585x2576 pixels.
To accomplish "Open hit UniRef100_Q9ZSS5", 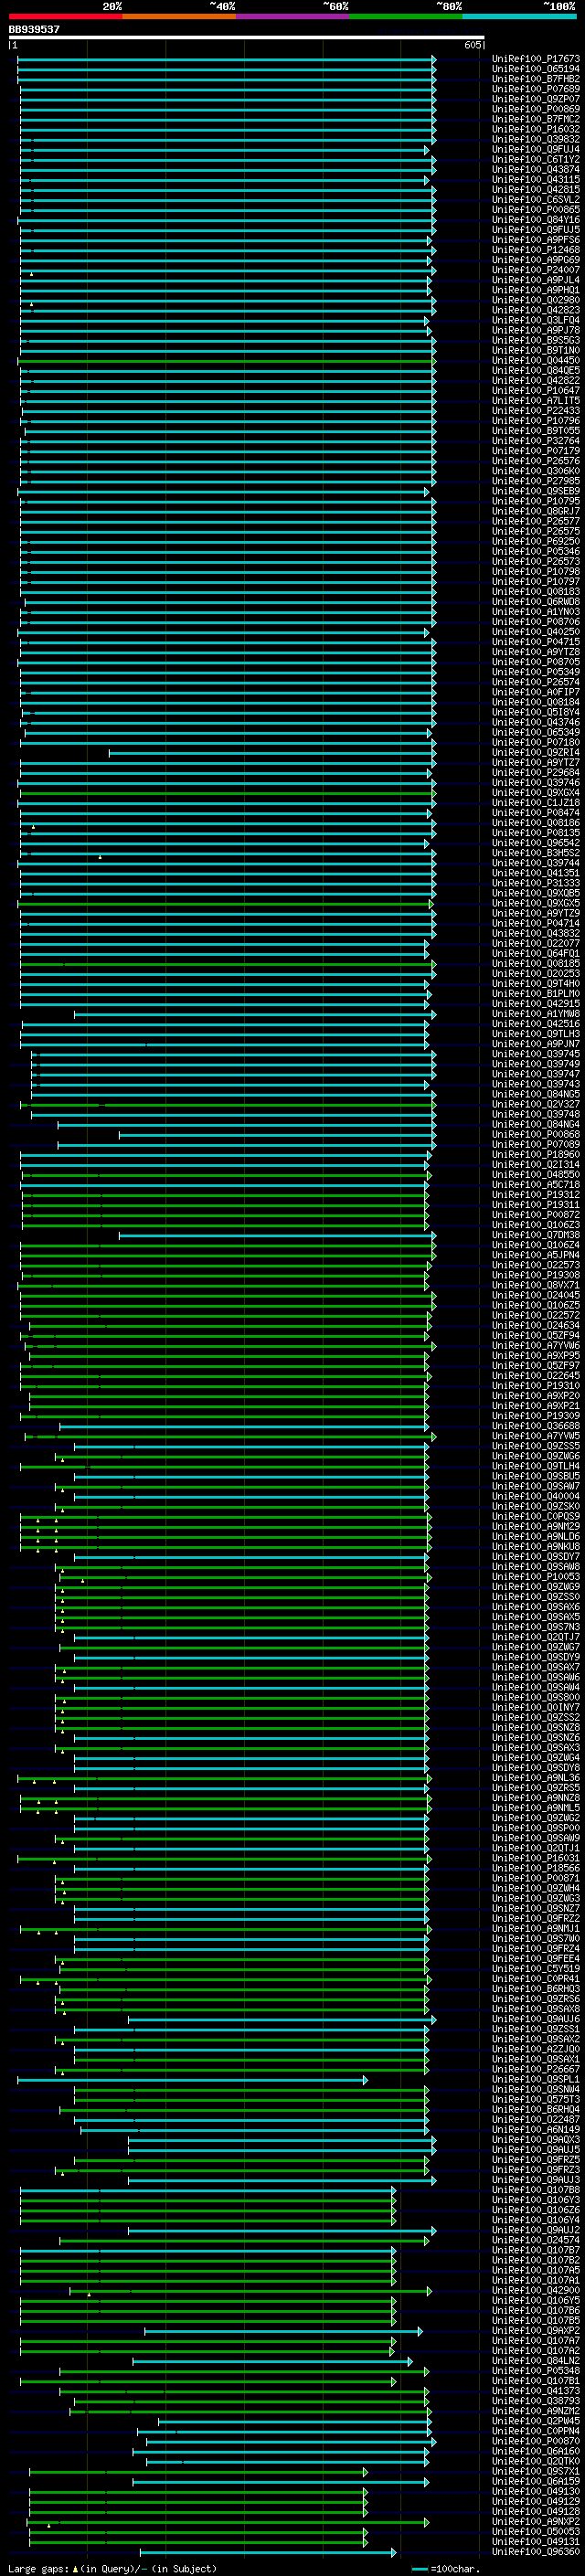I will [x=536, y=1446].
